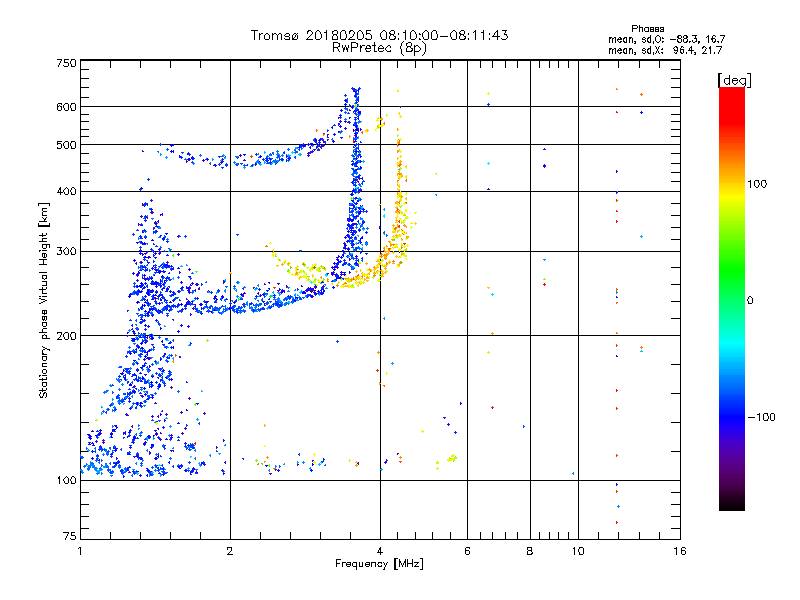Image resolution: width=800 pixels, height=600 pixels.
Task: Click the y-axis tick label '400'
Action: pos(67,192)
